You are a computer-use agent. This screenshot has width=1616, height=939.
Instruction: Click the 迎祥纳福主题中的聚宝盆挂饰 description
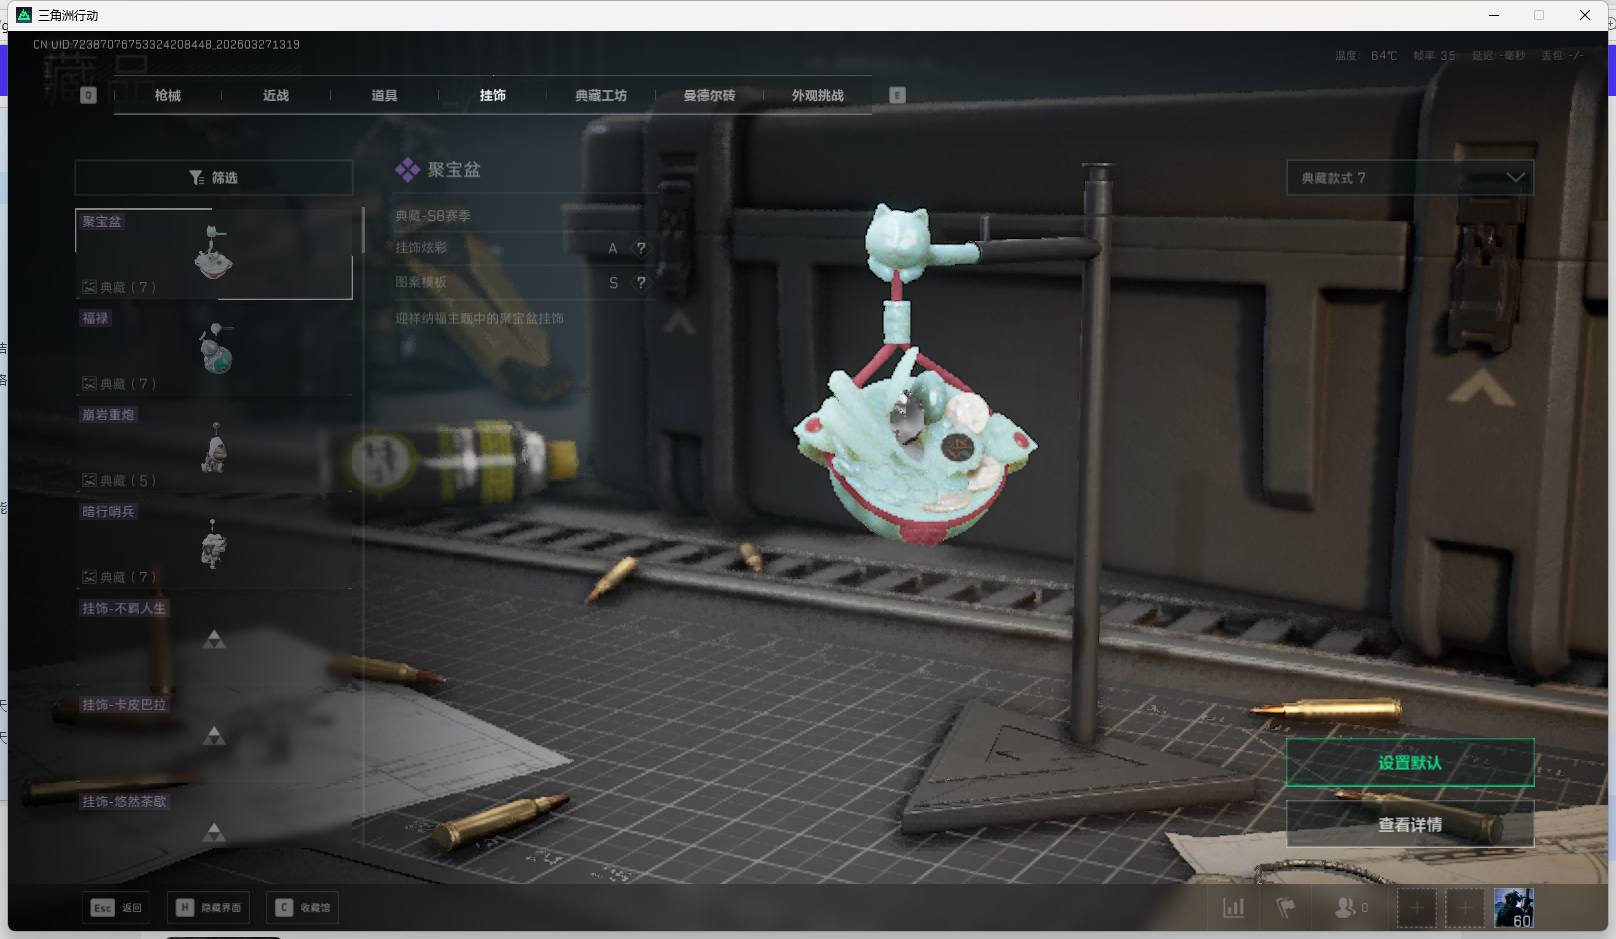[x=480, y=318]
